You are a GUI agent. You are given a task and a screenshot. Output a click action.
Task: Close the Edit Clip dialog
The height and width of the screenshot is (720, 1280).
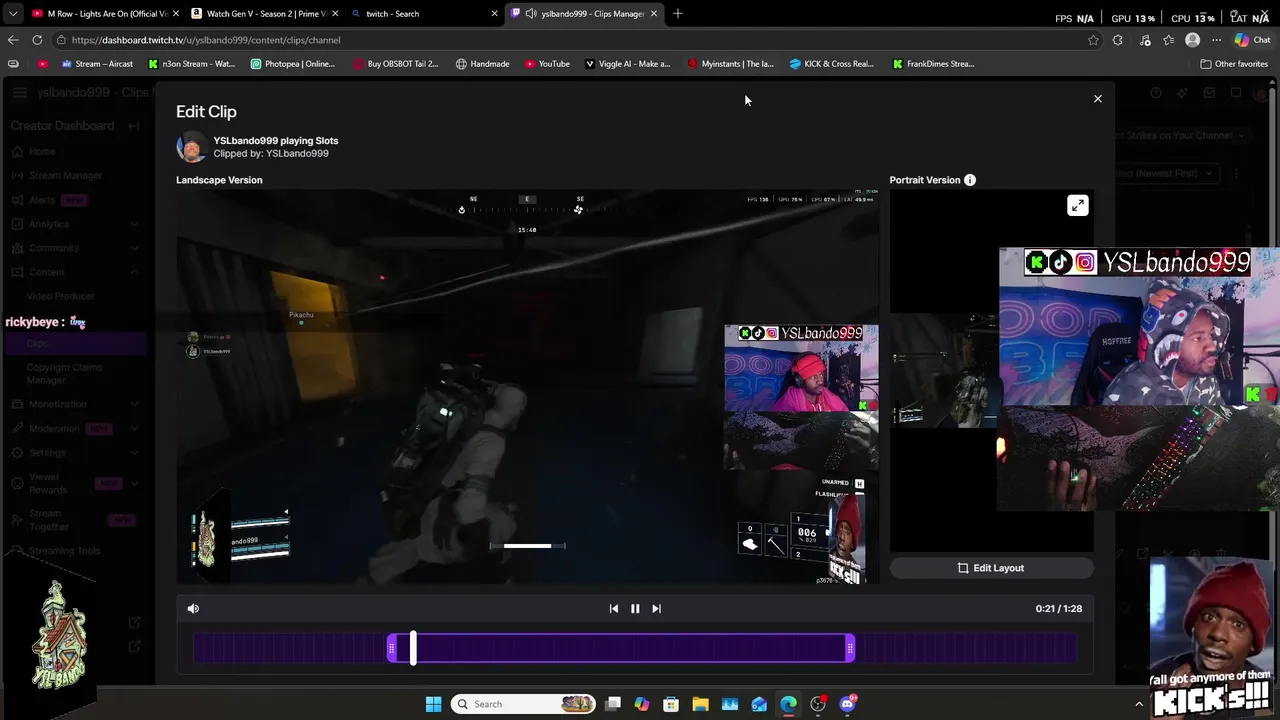tap(1097, 99)
